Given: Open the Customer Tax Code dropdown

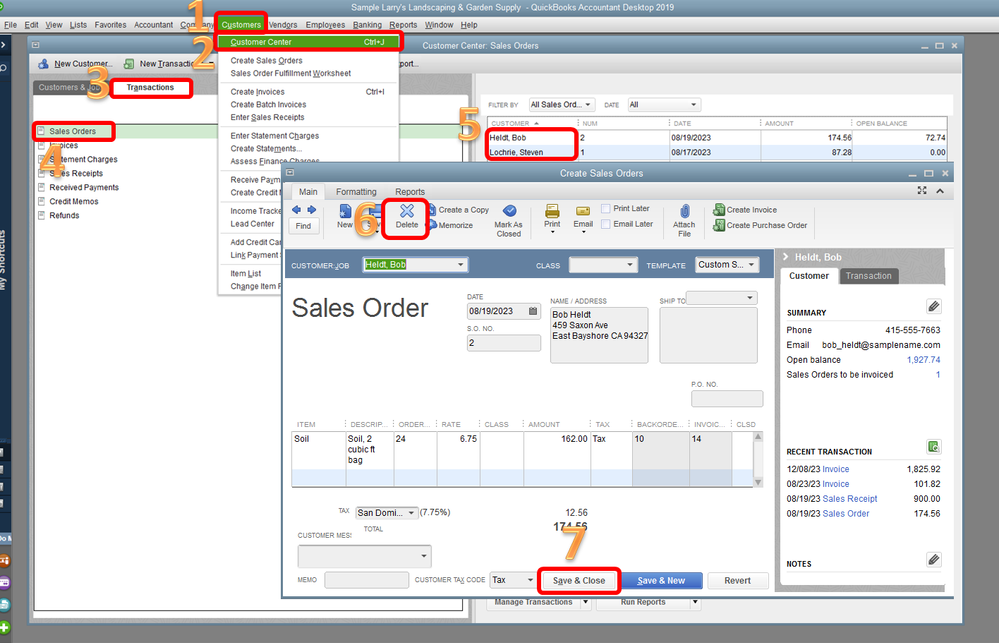Looking at the screenshot, I should pos(530,580).
